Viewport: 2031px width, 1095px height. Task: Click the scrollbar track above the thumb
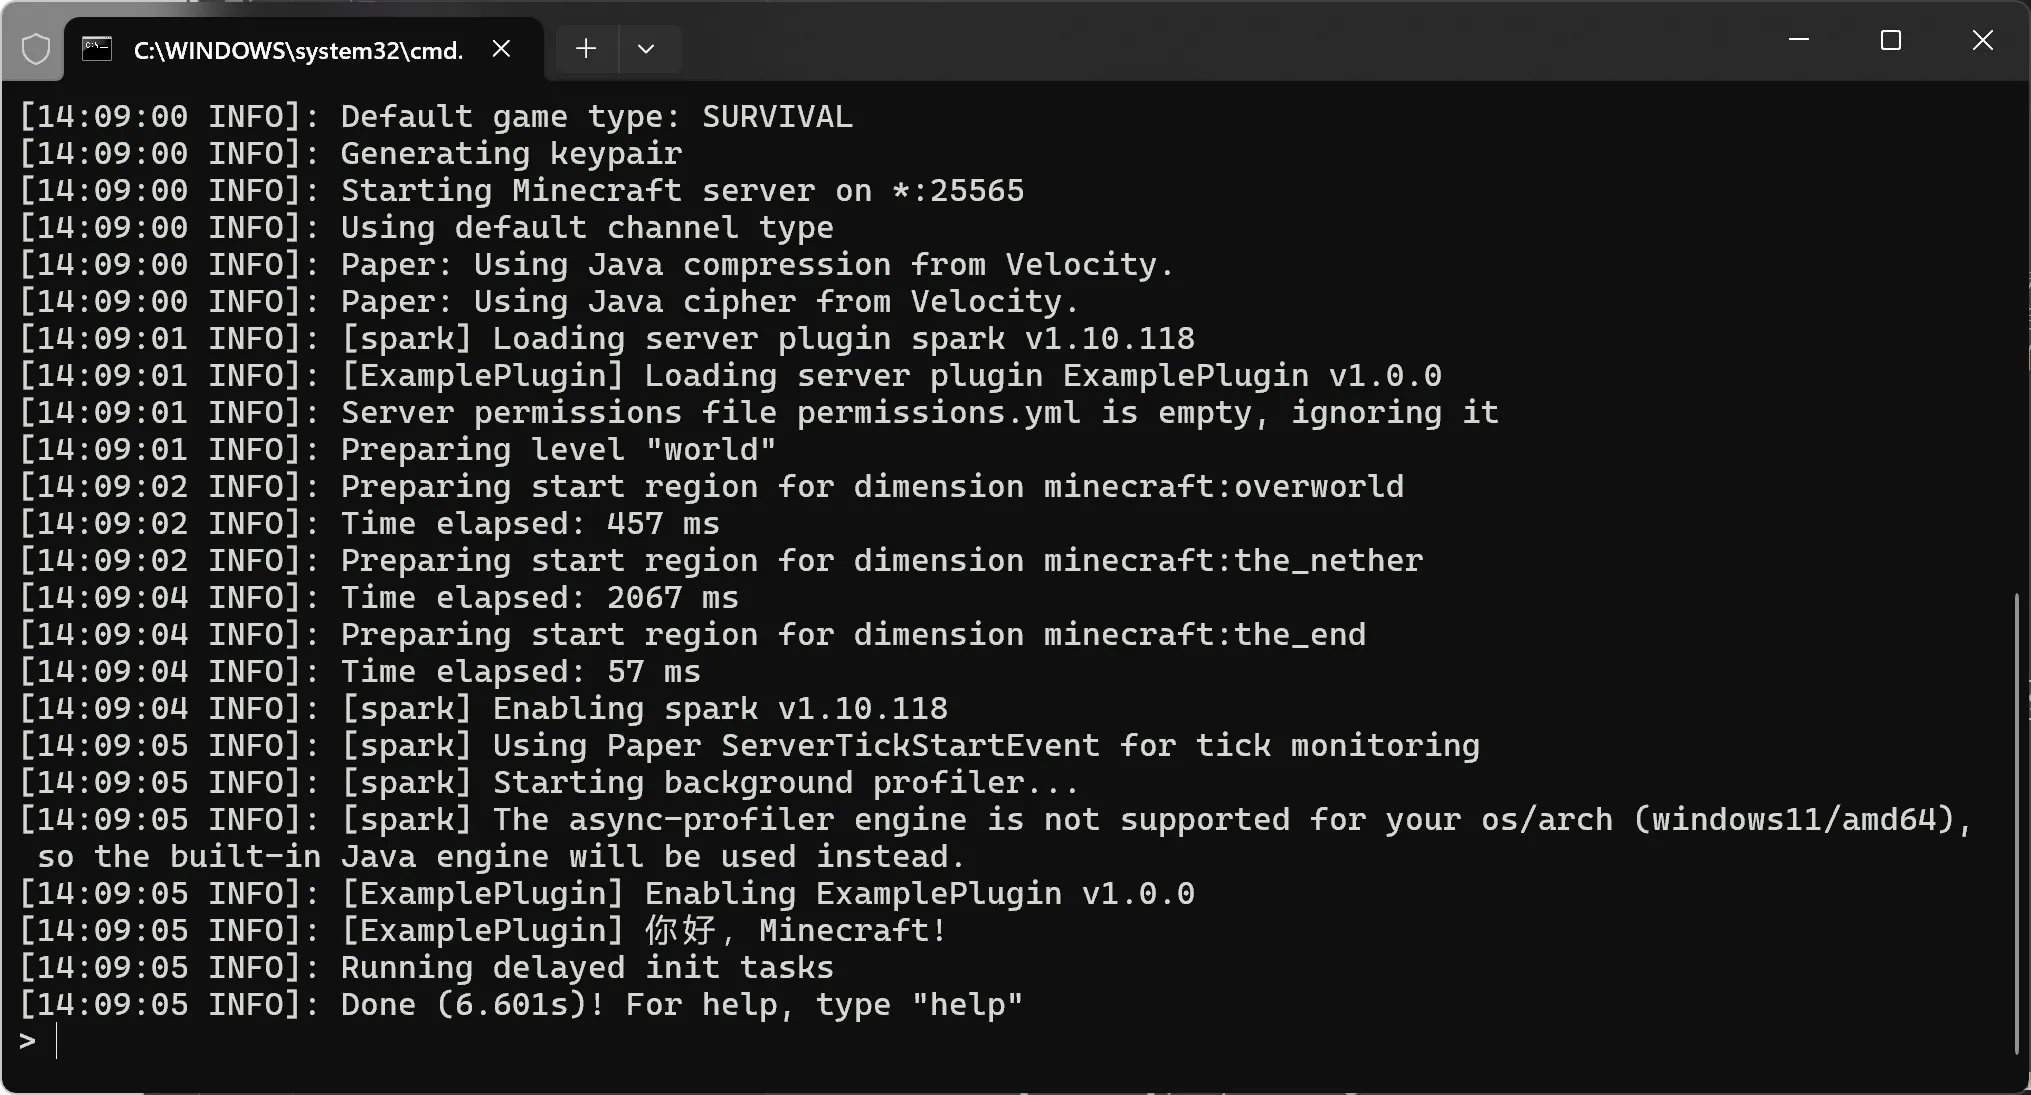(2017, 340)
